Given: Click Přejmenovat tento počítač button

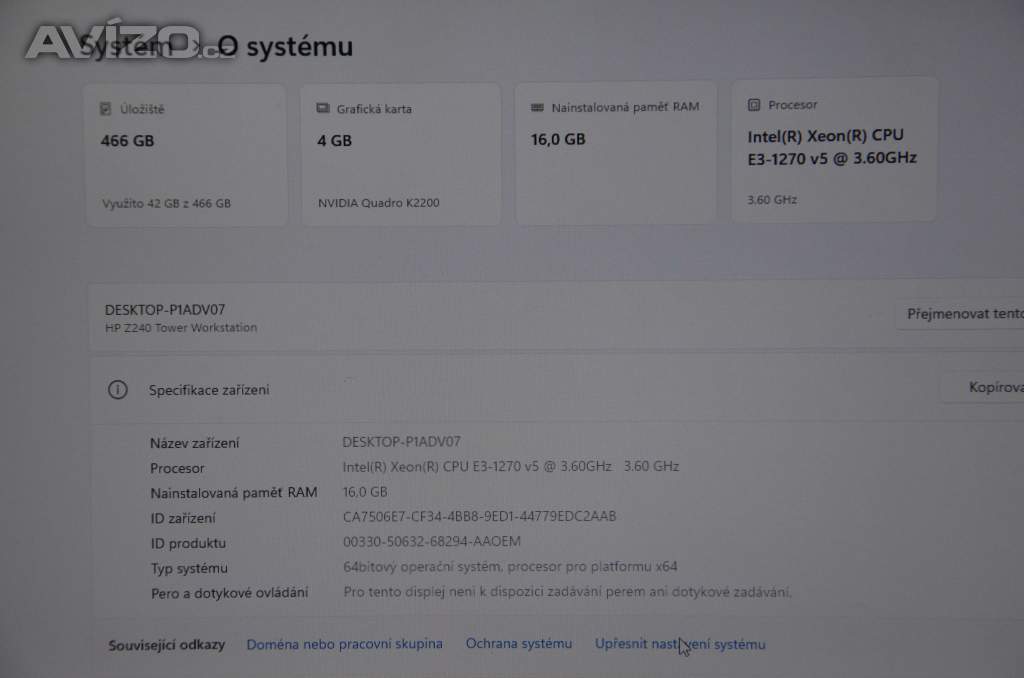Looking at the screenshot, I should 960,314.
